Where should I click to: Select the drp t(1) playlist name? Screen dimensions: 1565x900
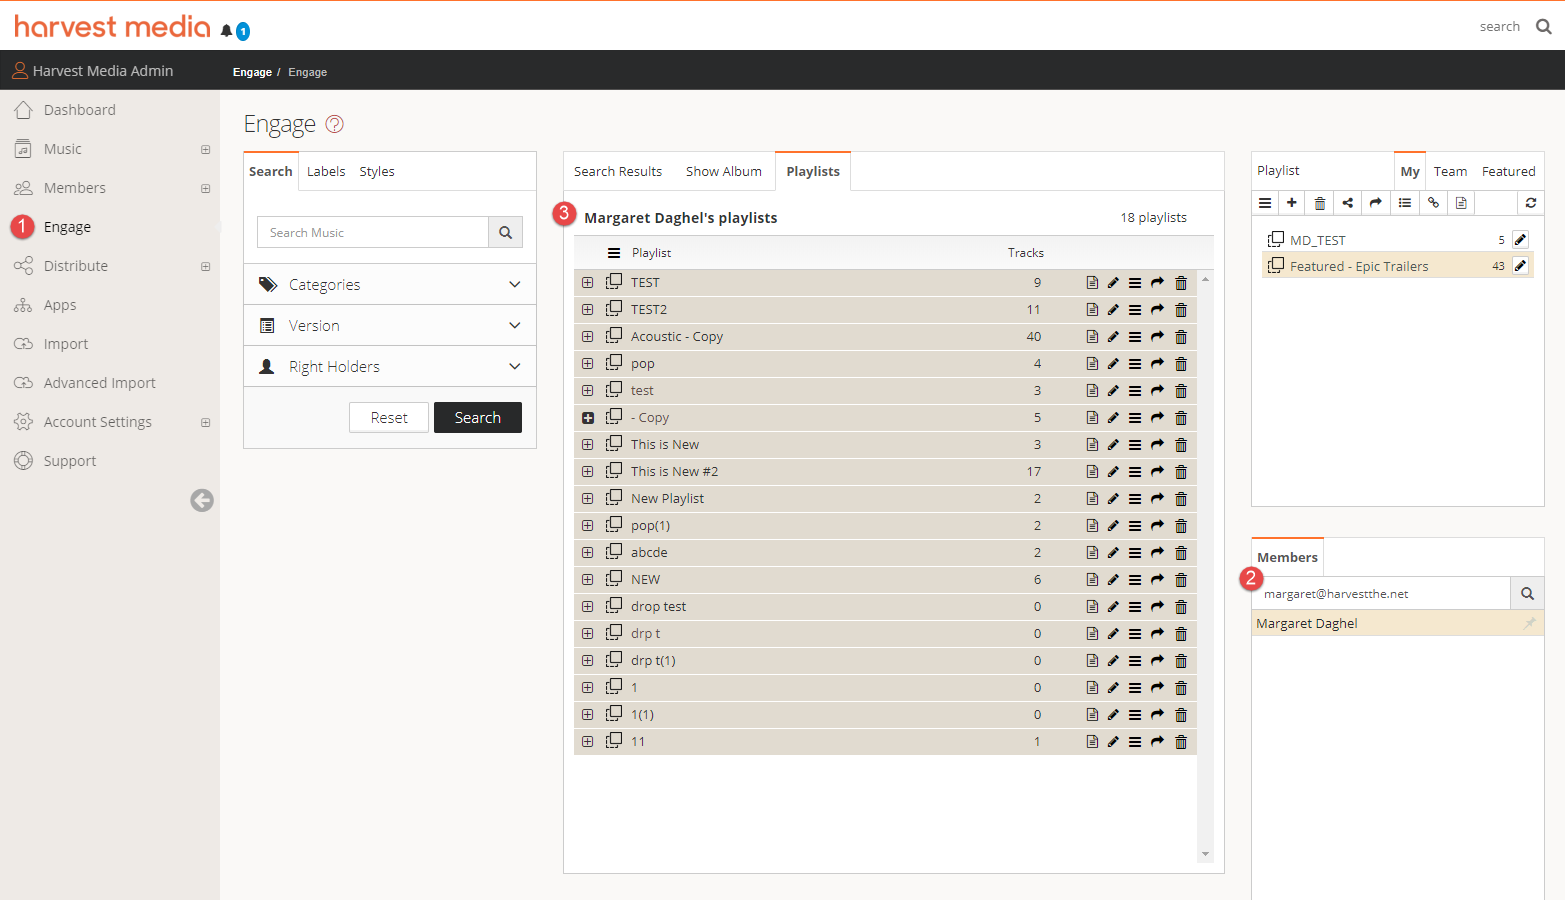pos(653,661)
